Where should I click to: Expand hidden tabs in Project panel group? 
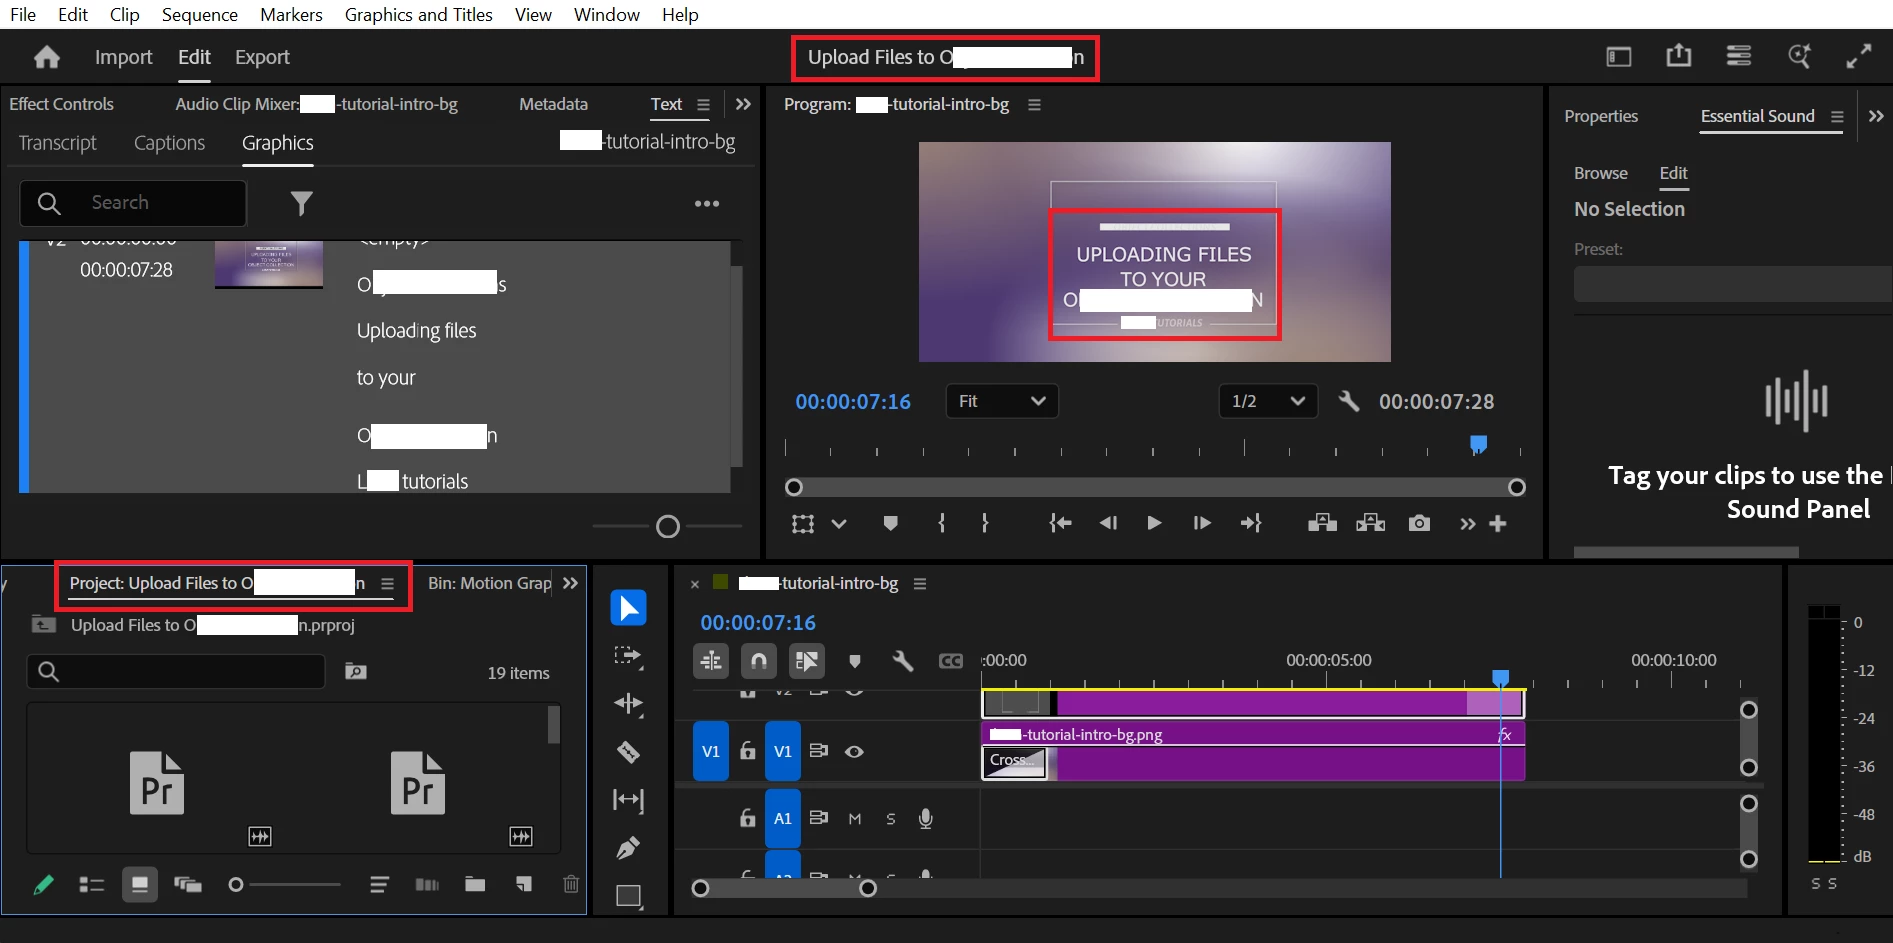pos(570,583)
